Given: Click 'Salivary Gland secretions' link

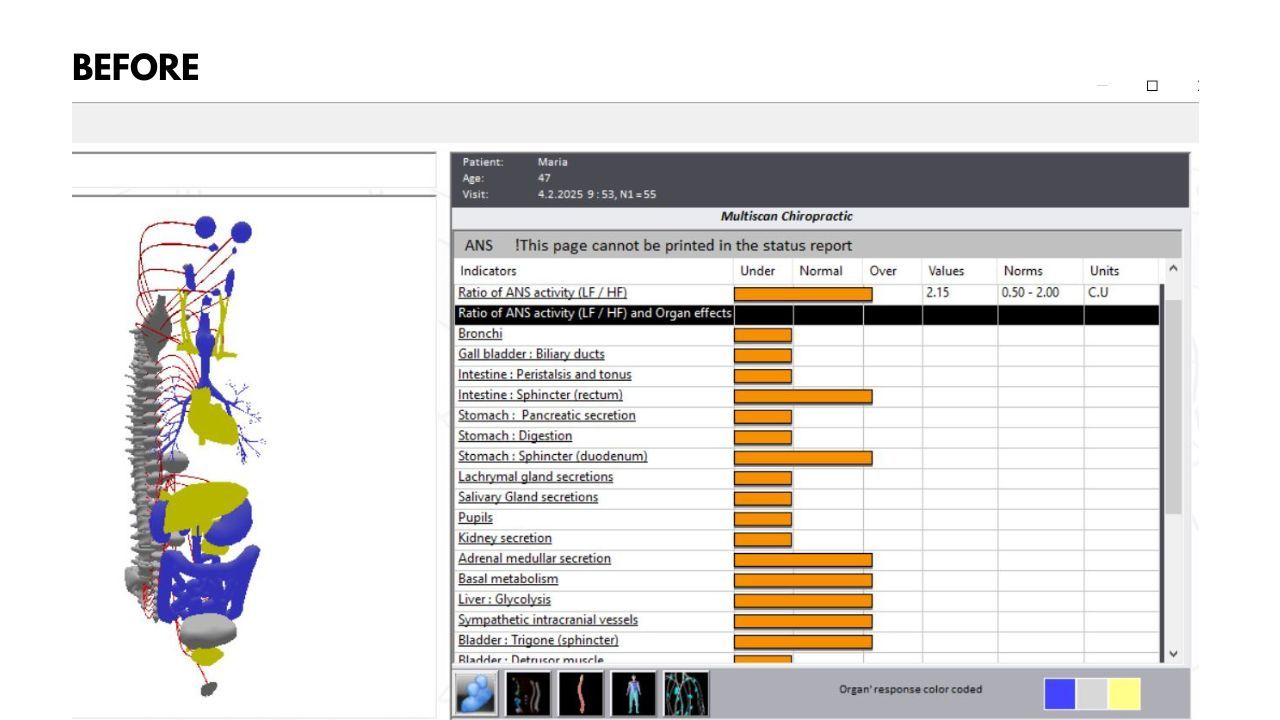Looking at the screenshot, I should coord(528,497).
